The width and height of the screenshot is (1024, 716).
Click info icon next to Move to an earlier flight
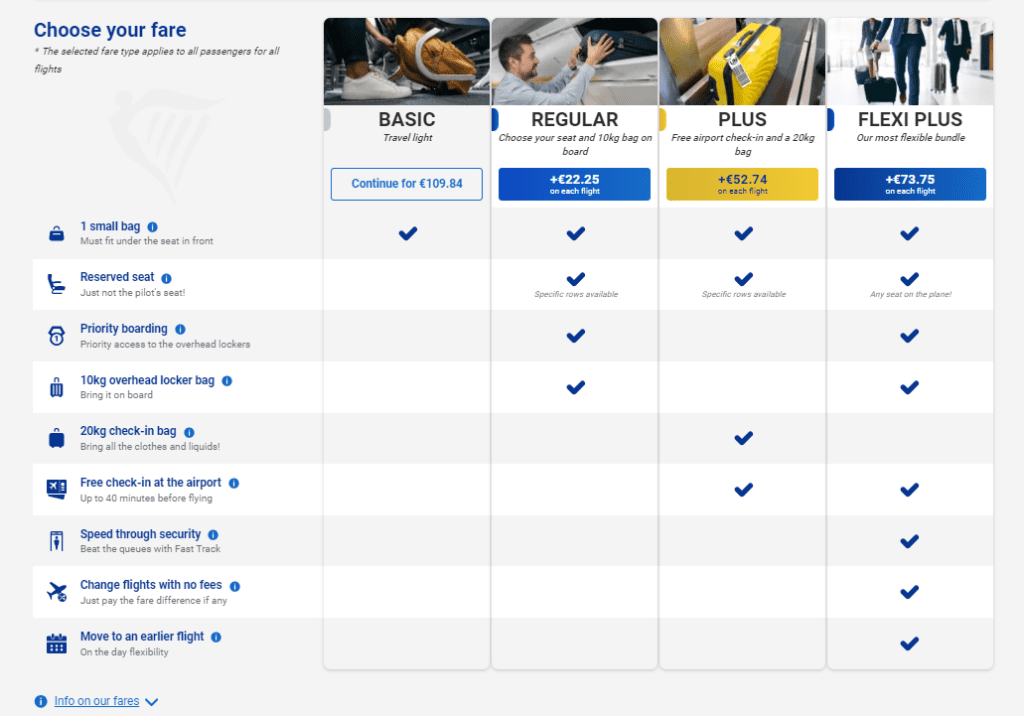click(x=216, y=637)
